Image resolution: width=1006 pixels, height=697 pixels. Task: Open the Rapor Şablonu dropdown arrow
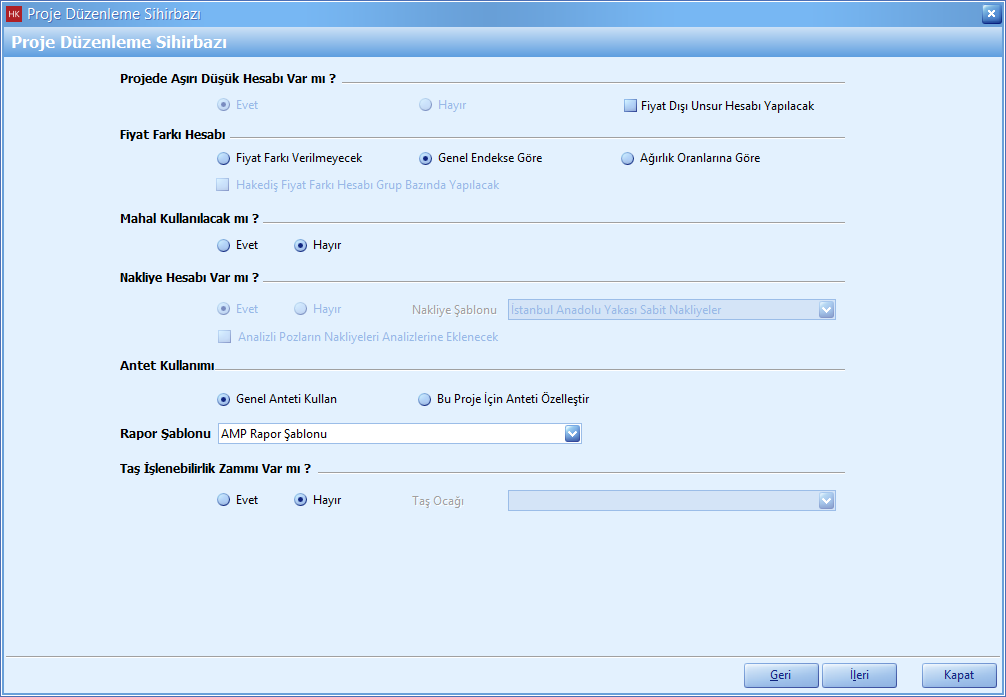(x=572, y=434)
